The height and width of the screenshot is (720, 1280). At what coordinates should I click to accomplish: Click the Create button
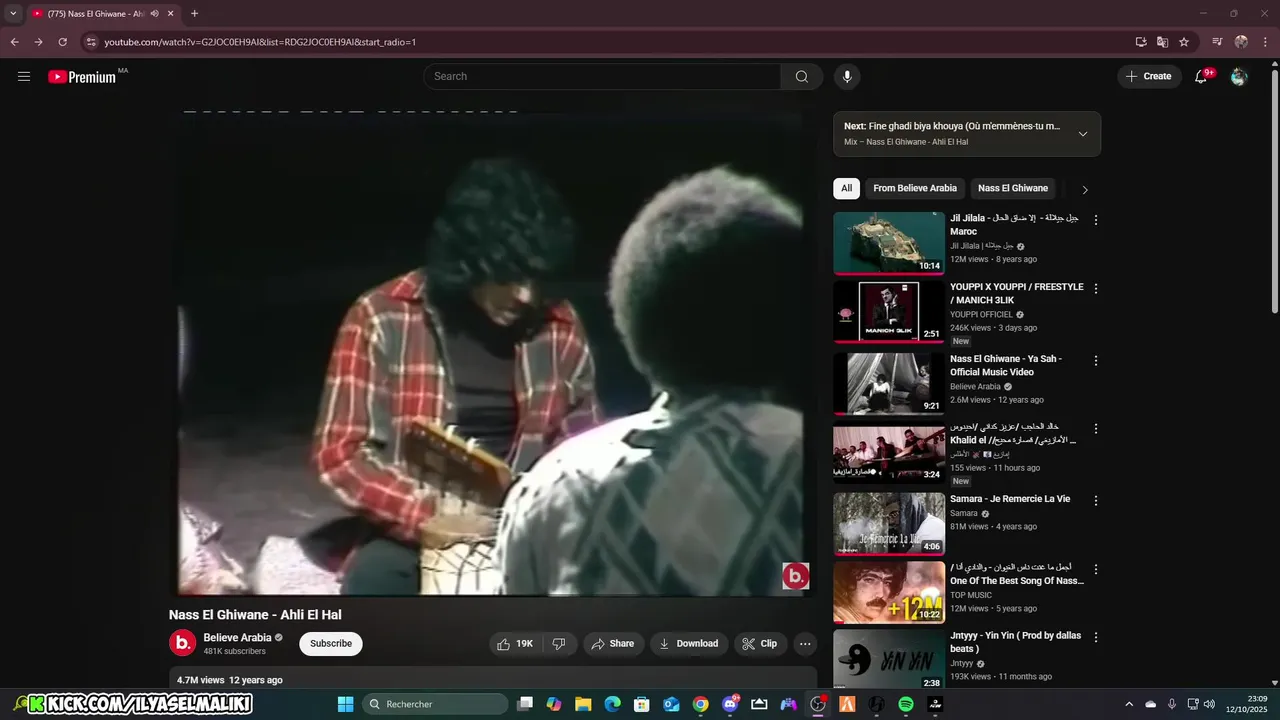pos(1149,76)
